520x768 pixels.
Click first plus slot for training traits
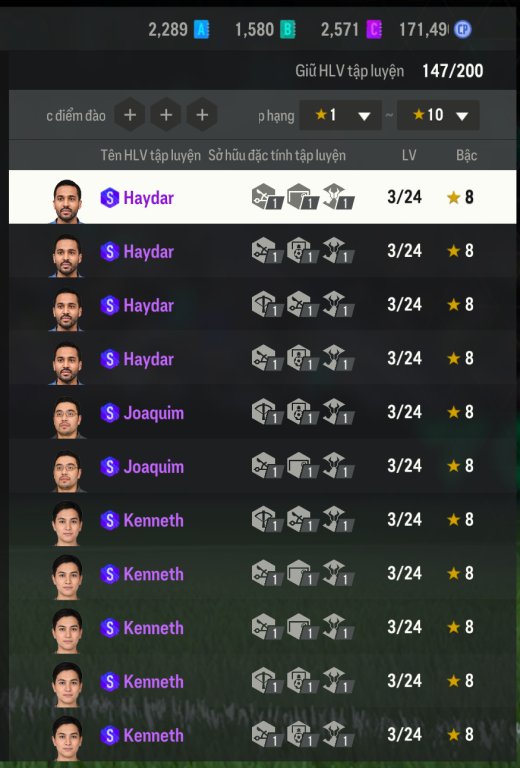130,115
